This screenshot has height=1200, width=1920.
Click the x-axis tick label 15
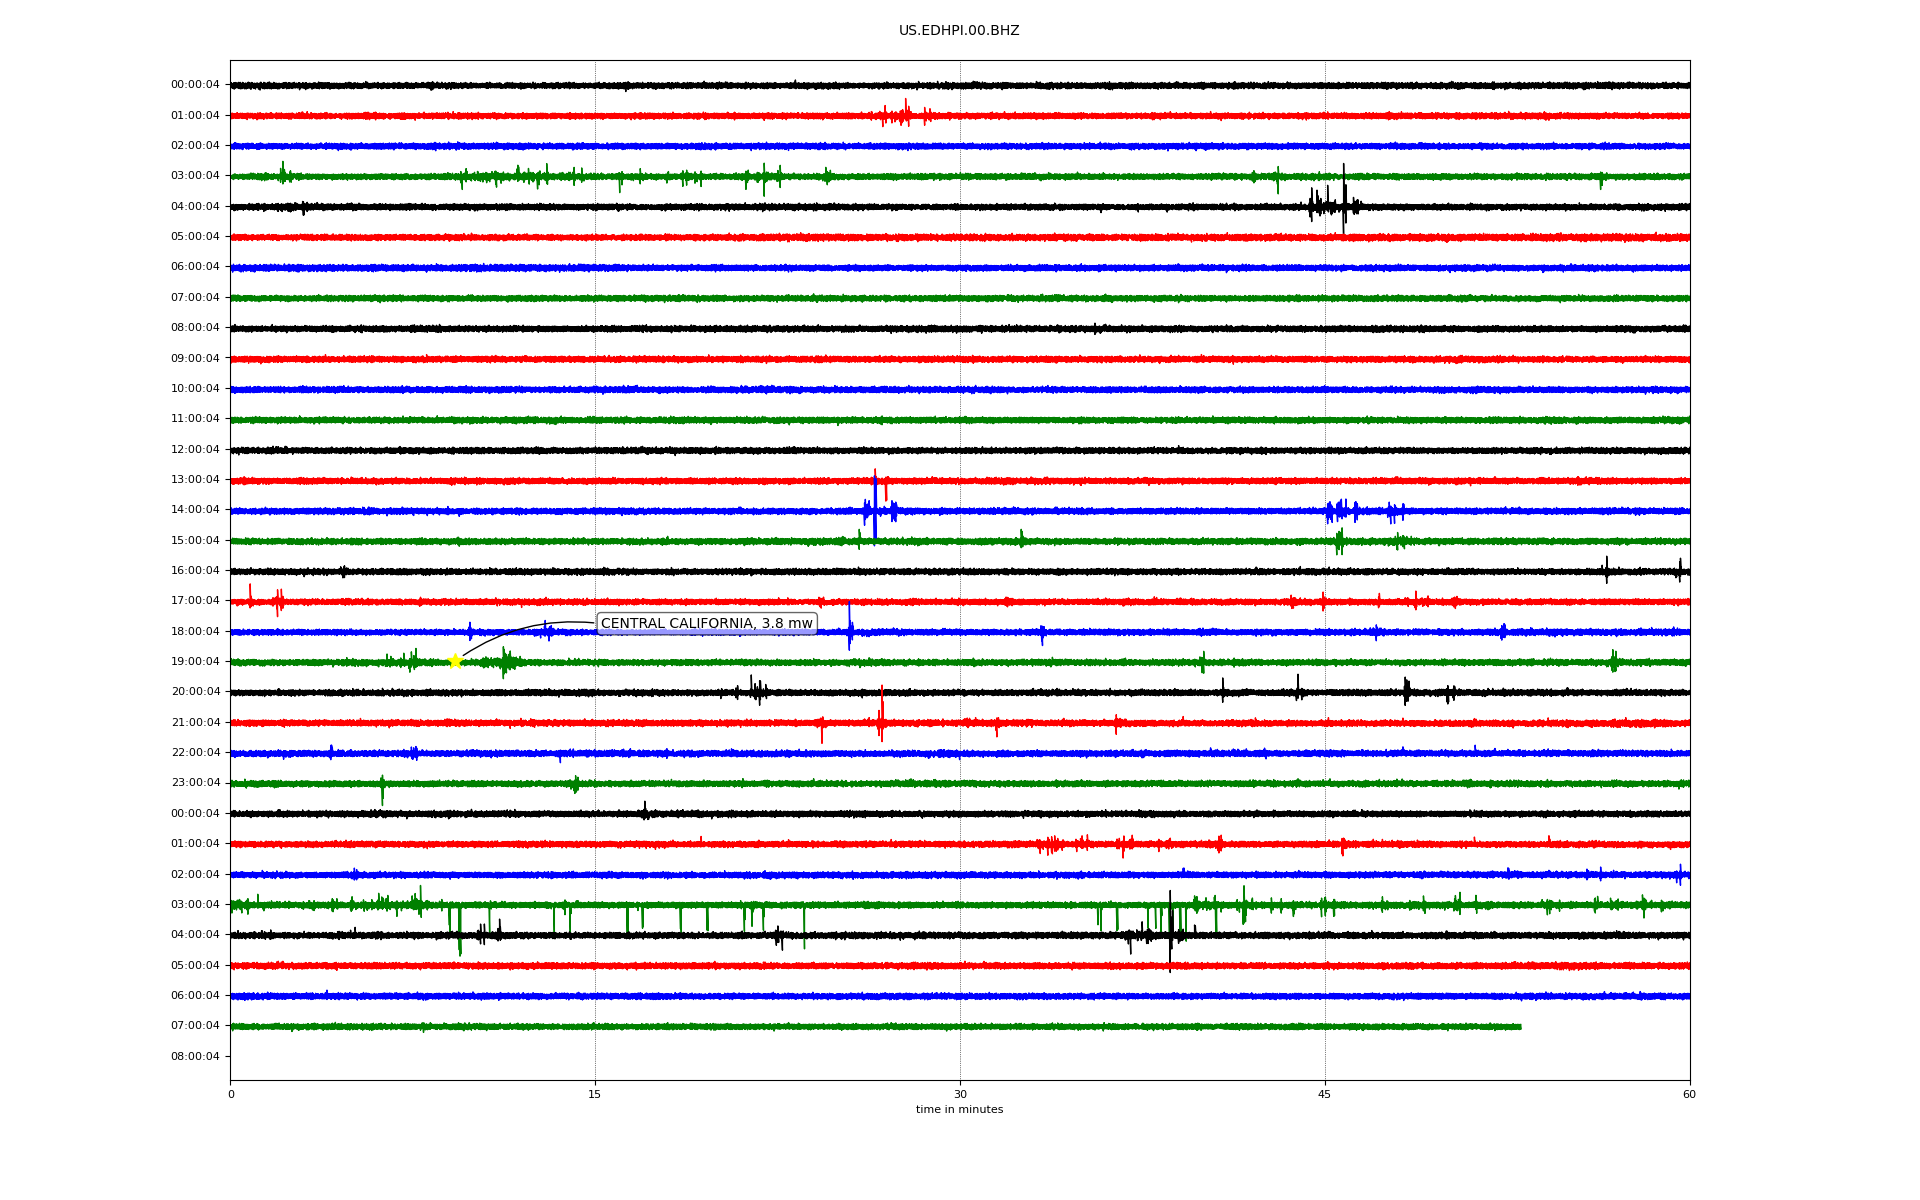[595, 1094]
